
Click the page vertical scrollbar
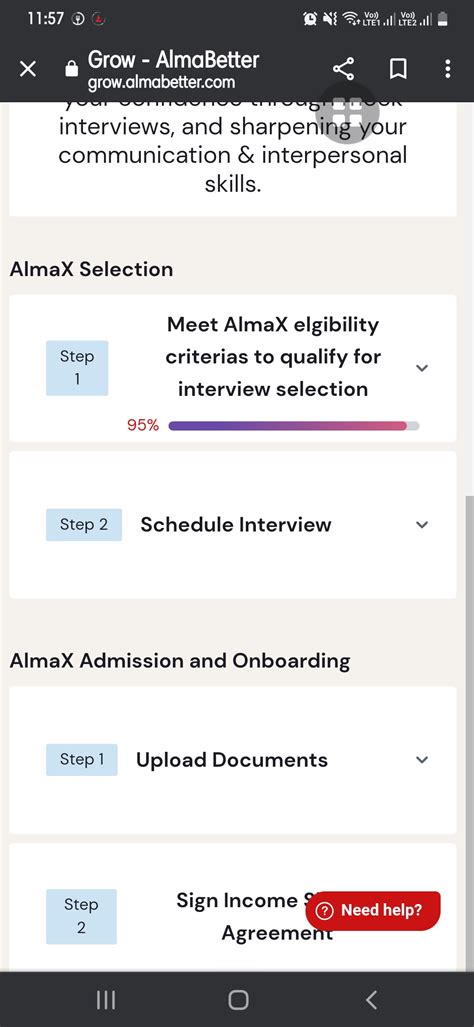point(469,734)
